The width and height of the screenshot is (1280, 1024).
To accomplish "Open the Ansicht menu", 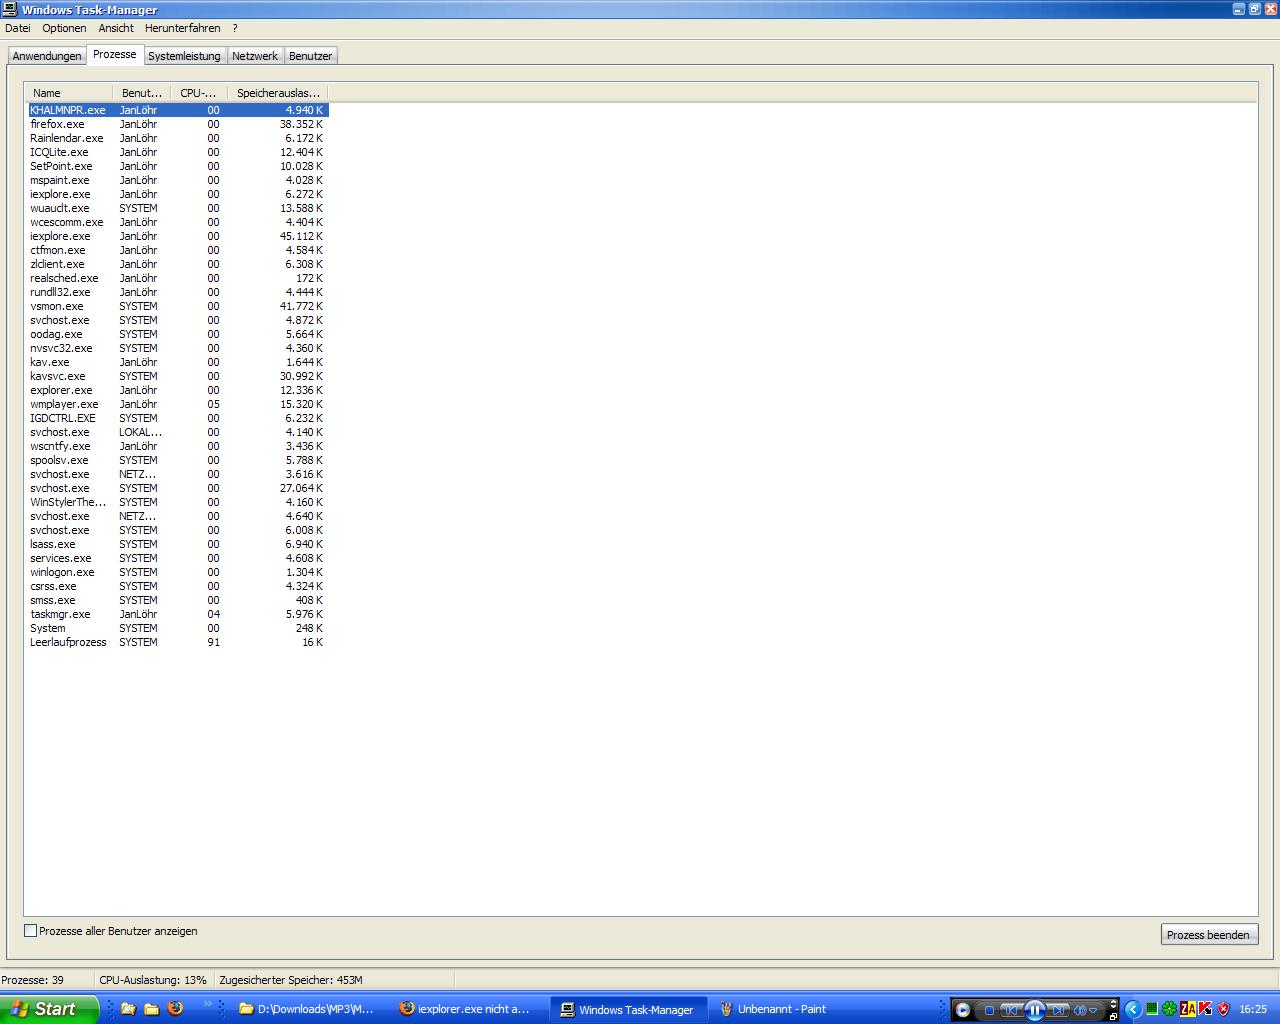I will click(116, 28).
